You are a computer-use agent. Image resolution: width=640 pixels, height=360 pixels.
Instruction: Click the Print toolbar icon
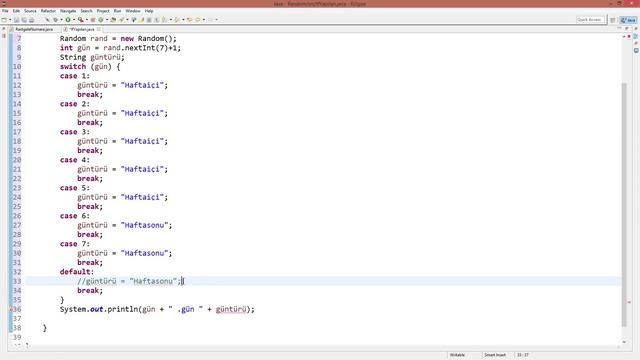point(31,20)
